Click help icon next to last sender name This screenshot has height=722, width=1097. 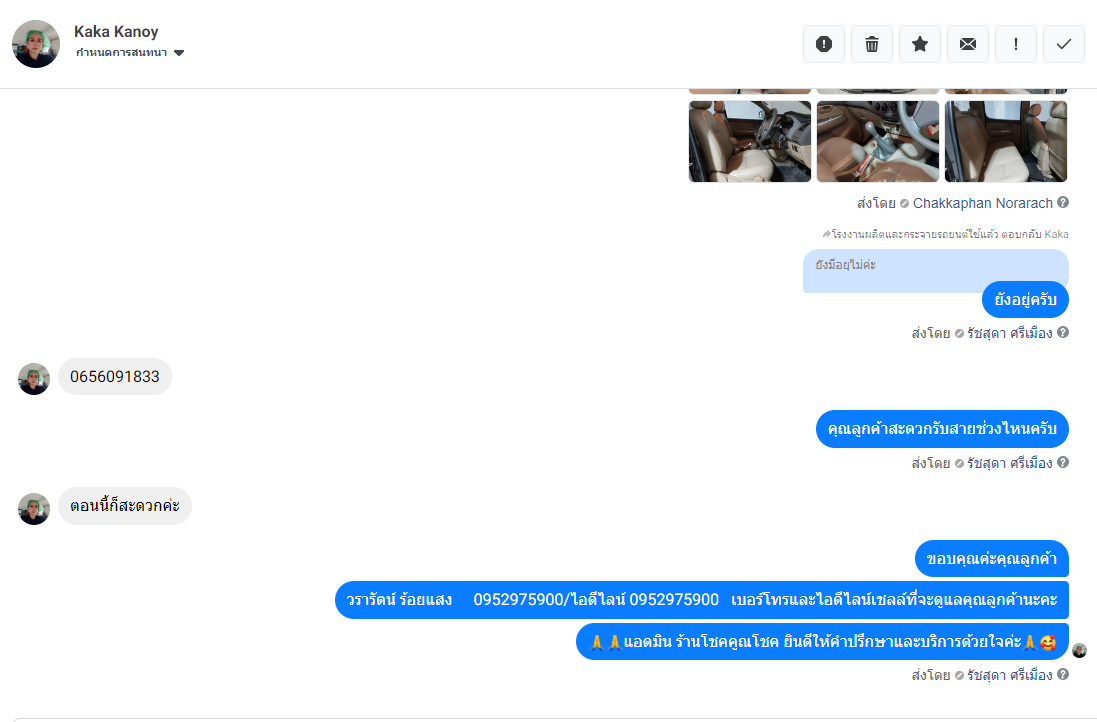click(x=1063, y=674)
